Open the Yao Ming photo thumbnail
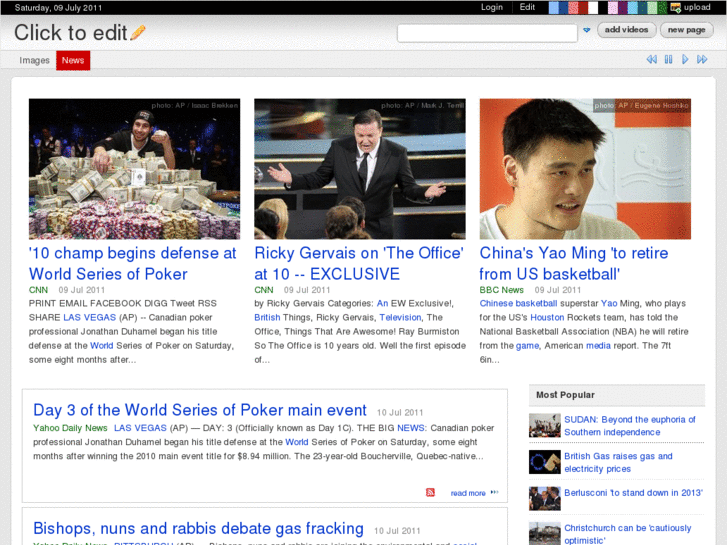Screen dimensions: 727x545 pyautogui.click(x=585, y=168)
